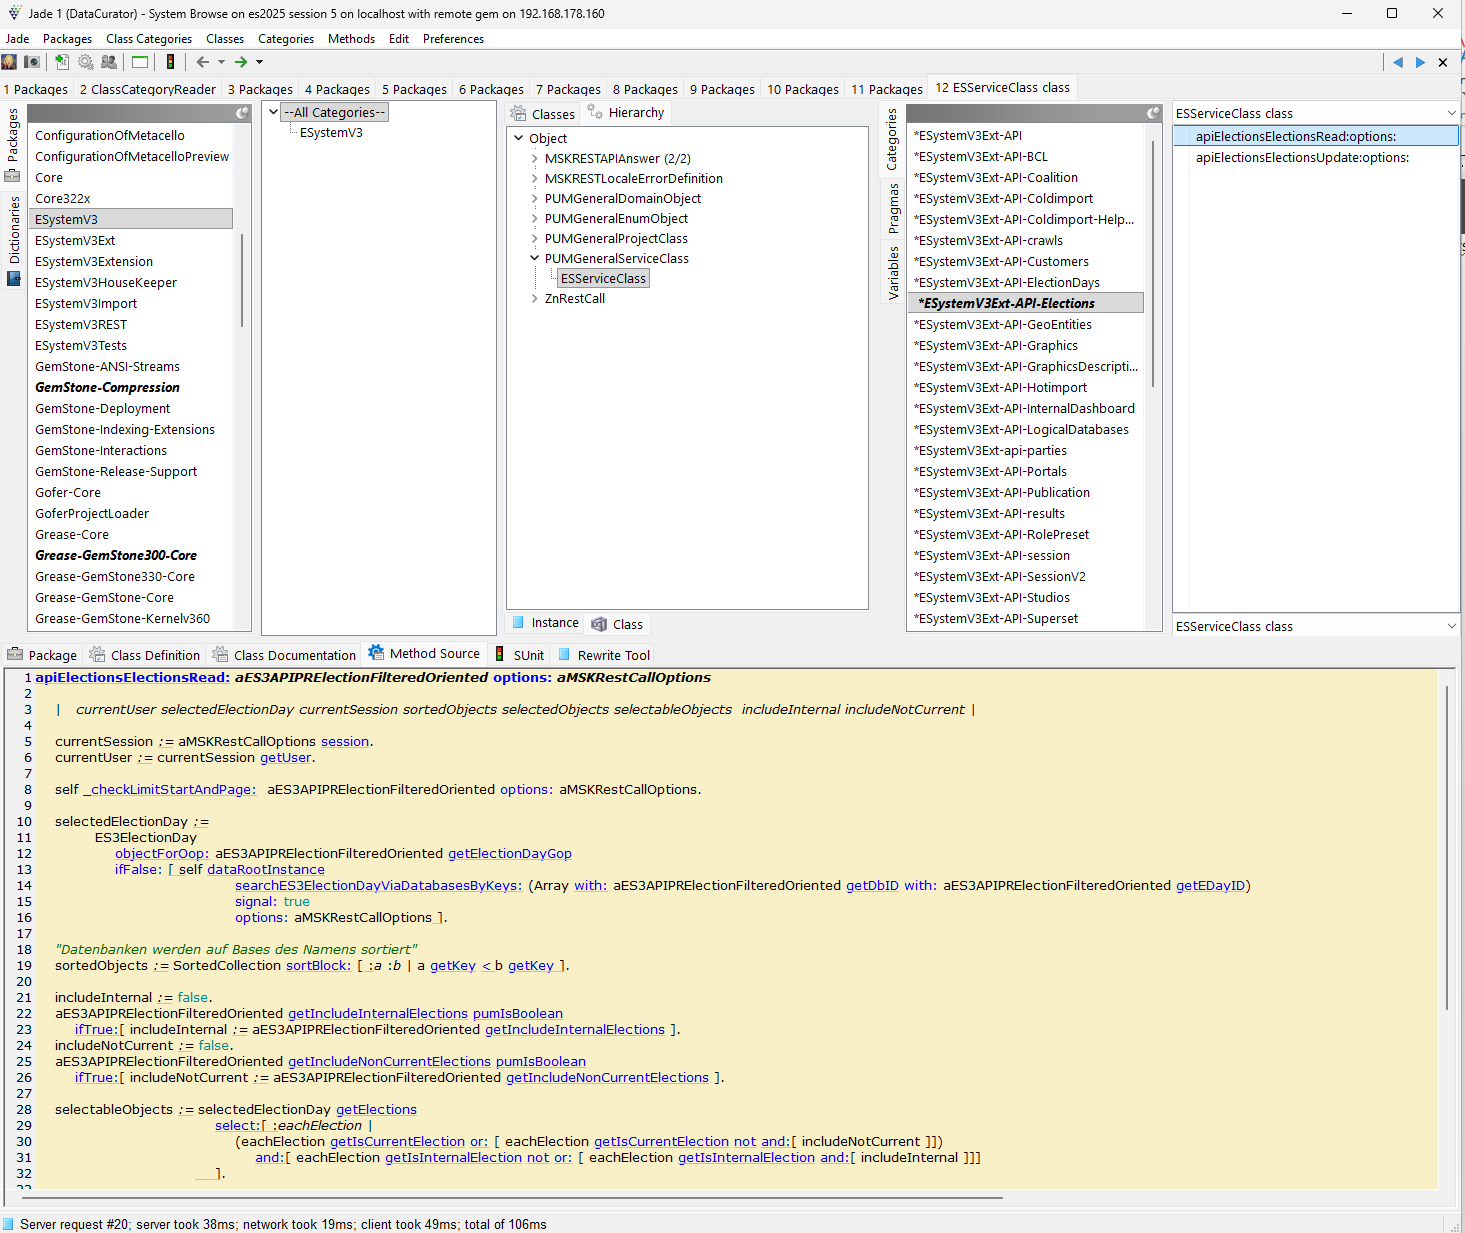This screenshot has width=1465, height=1233.
Task: Select the *ESystemV3Ext-API-Portals category
Action: (x=990, y=471)
